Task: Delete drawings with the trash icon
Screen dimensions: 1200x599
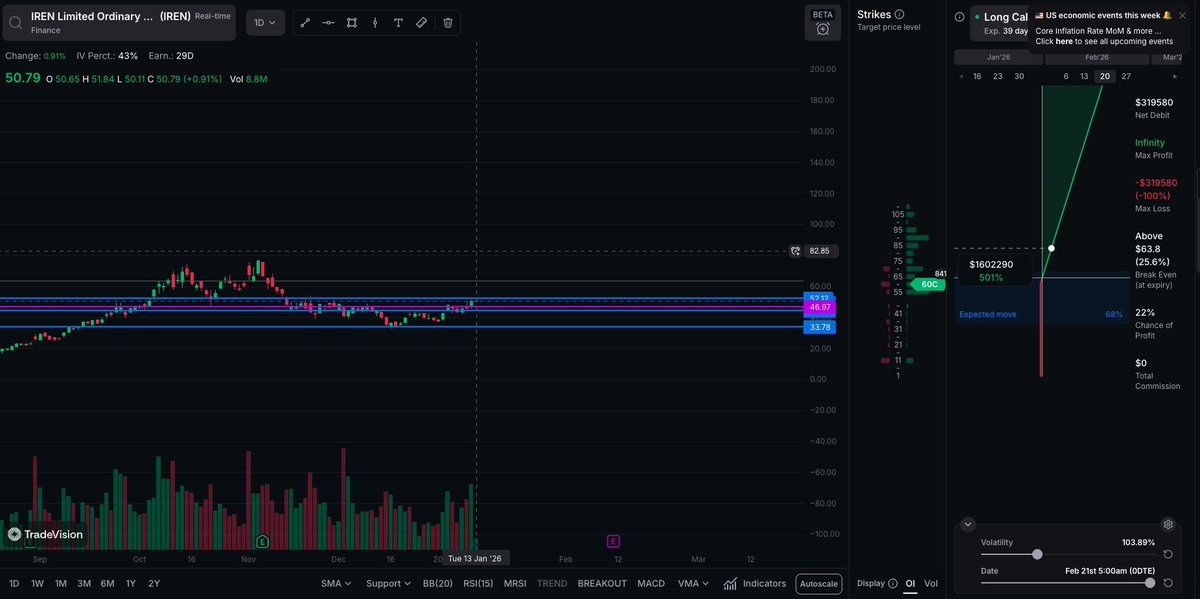Action: click(x=448, y=22)
